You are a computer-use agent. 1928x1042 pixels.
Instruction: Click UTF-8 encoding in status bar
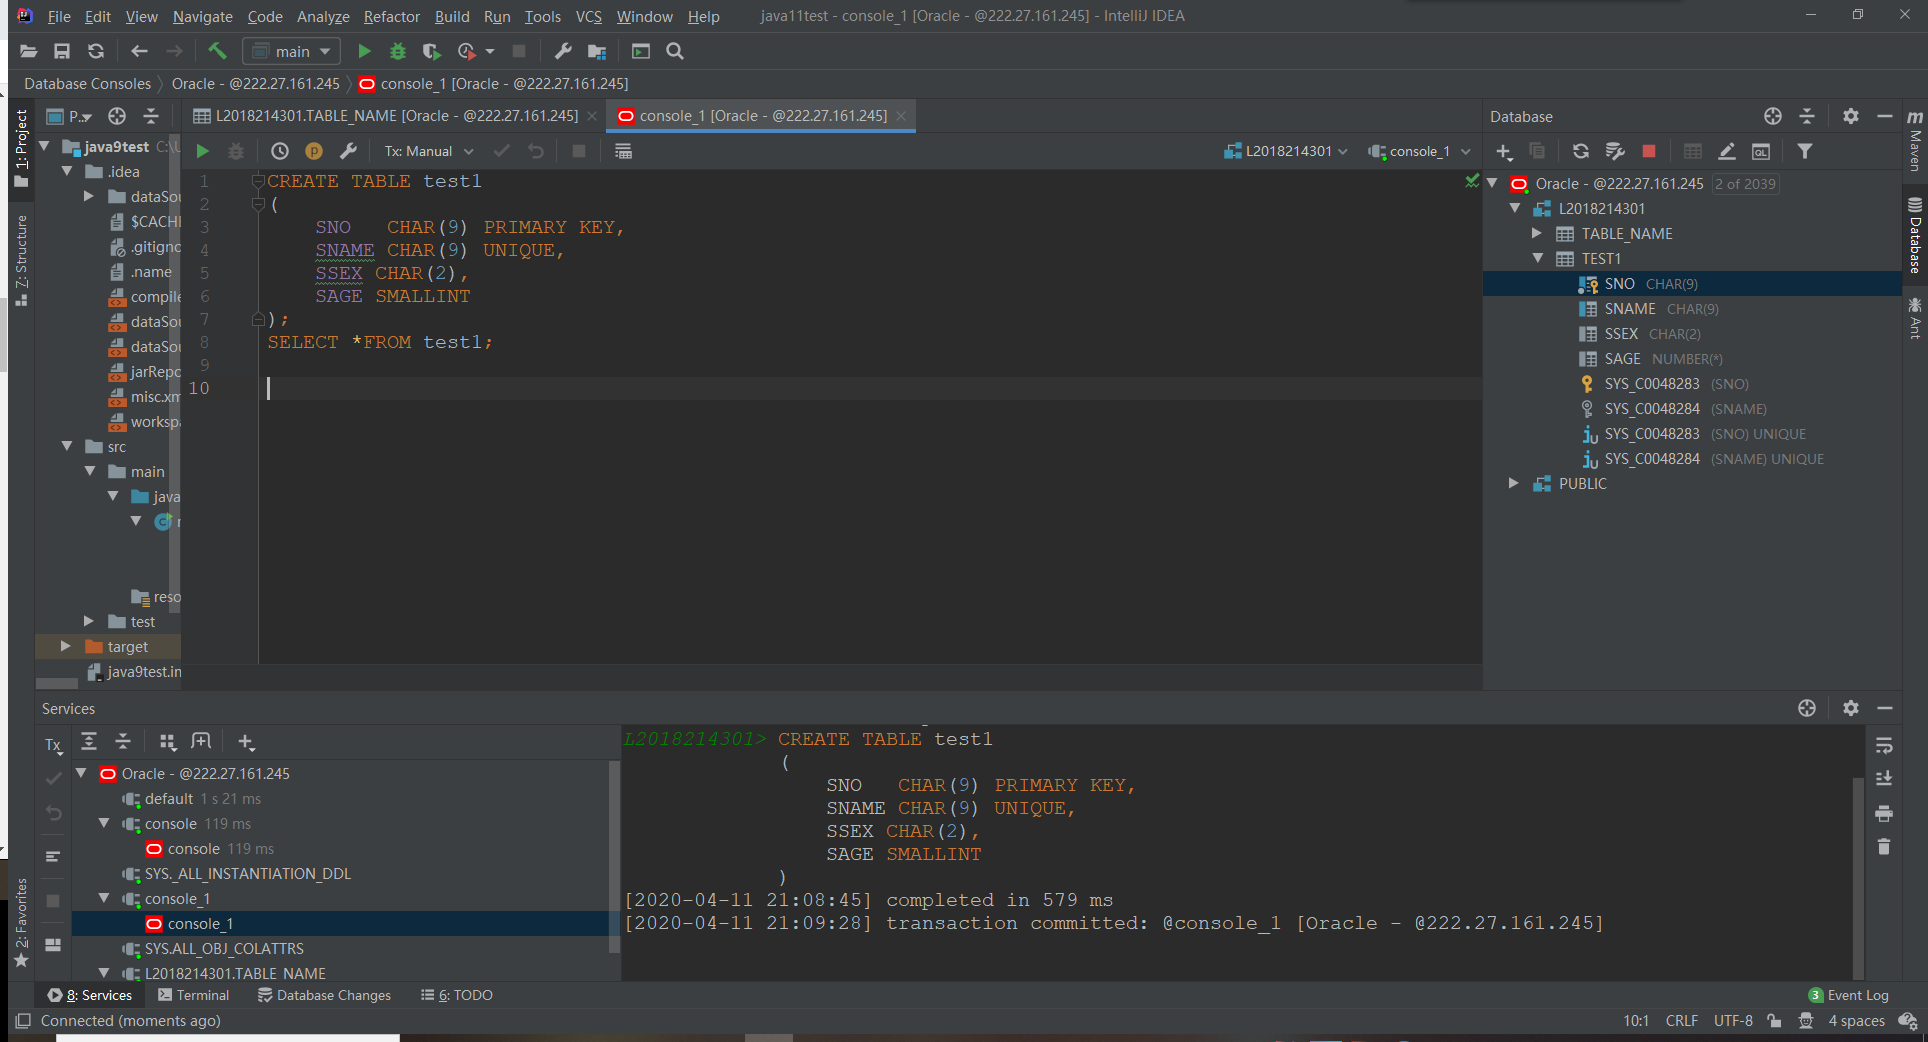(1733, 1021)
